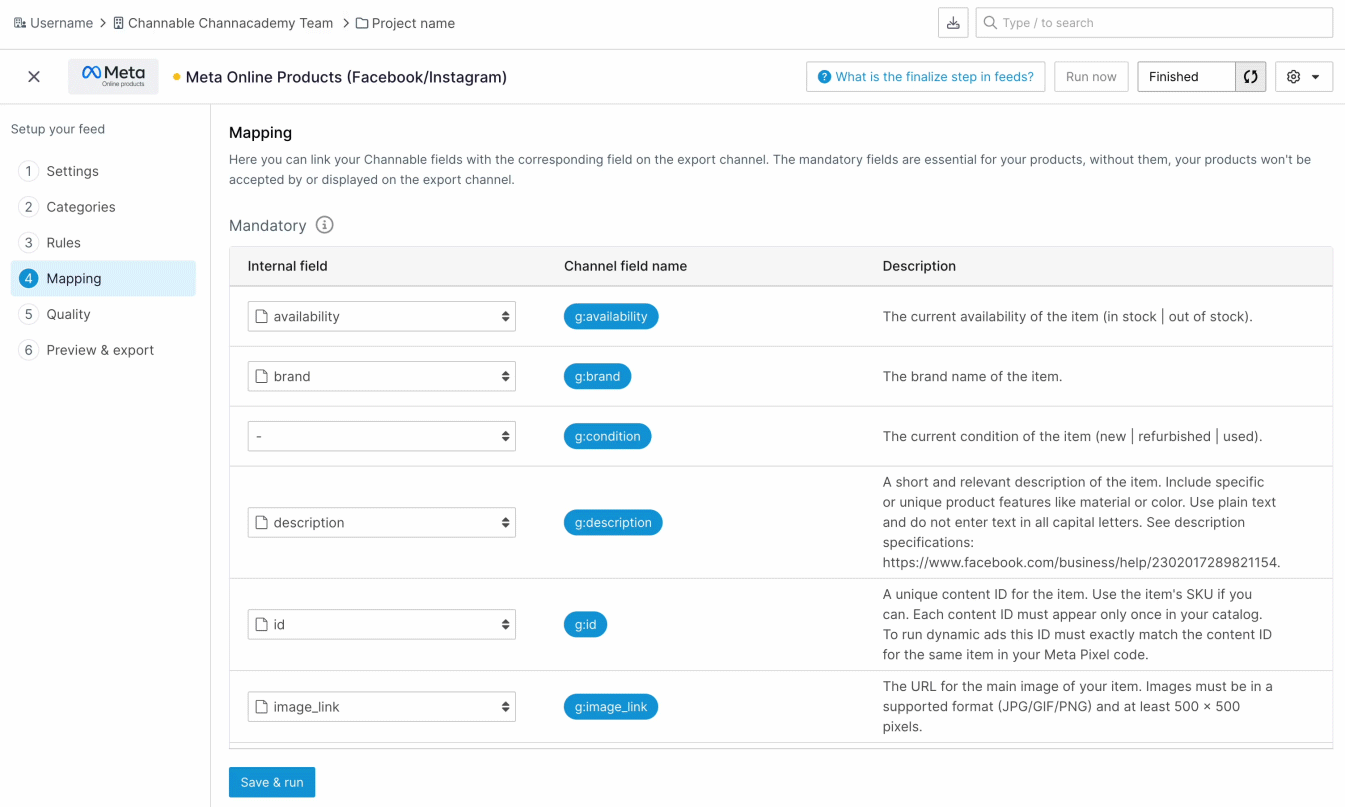The width and height of the screenshot is (1345, 807).
Task: Open the empty g:condition field dropdown
Action: click(x=381, y=436)
